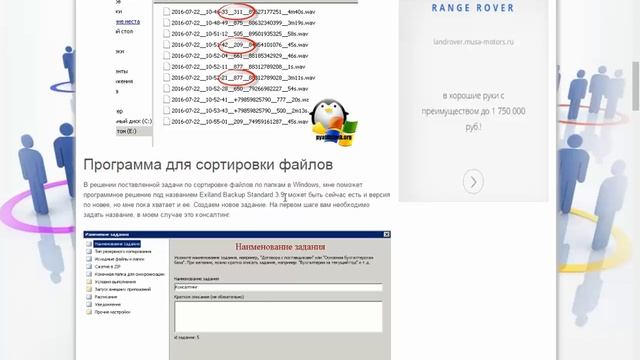Screen dimensions: 640x360
Task: Click the icon beside 'Конечная папка для синхронизации'
Action: [x=89, y=274]
